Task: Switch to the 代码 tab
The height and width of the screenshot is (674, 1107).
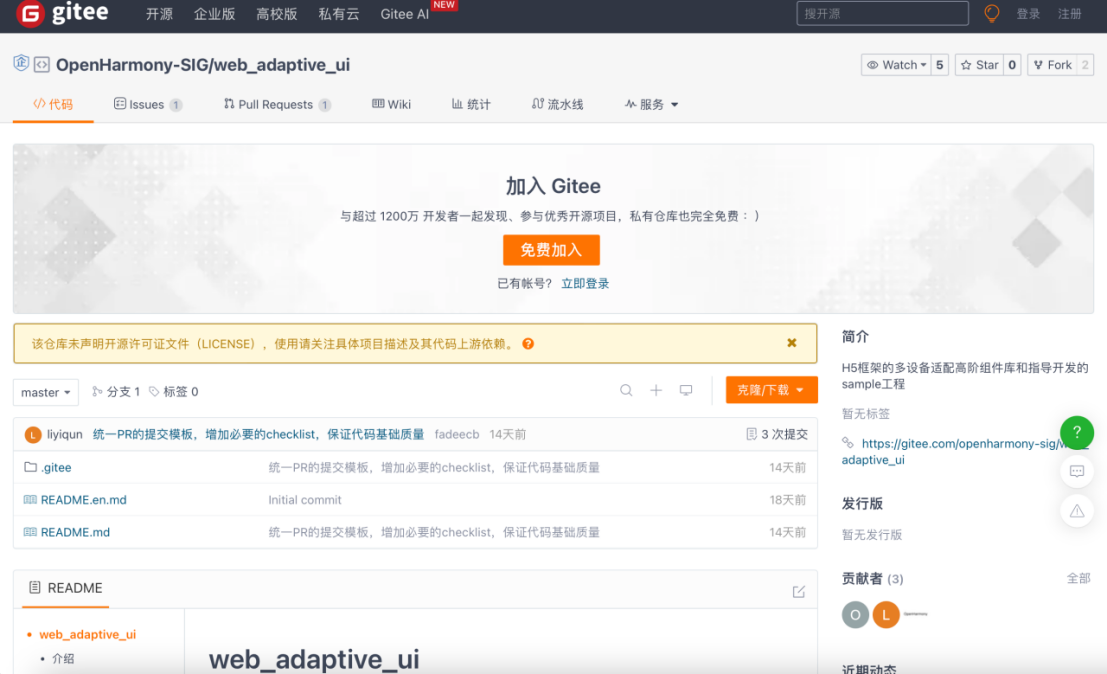Action: (53, 104)
